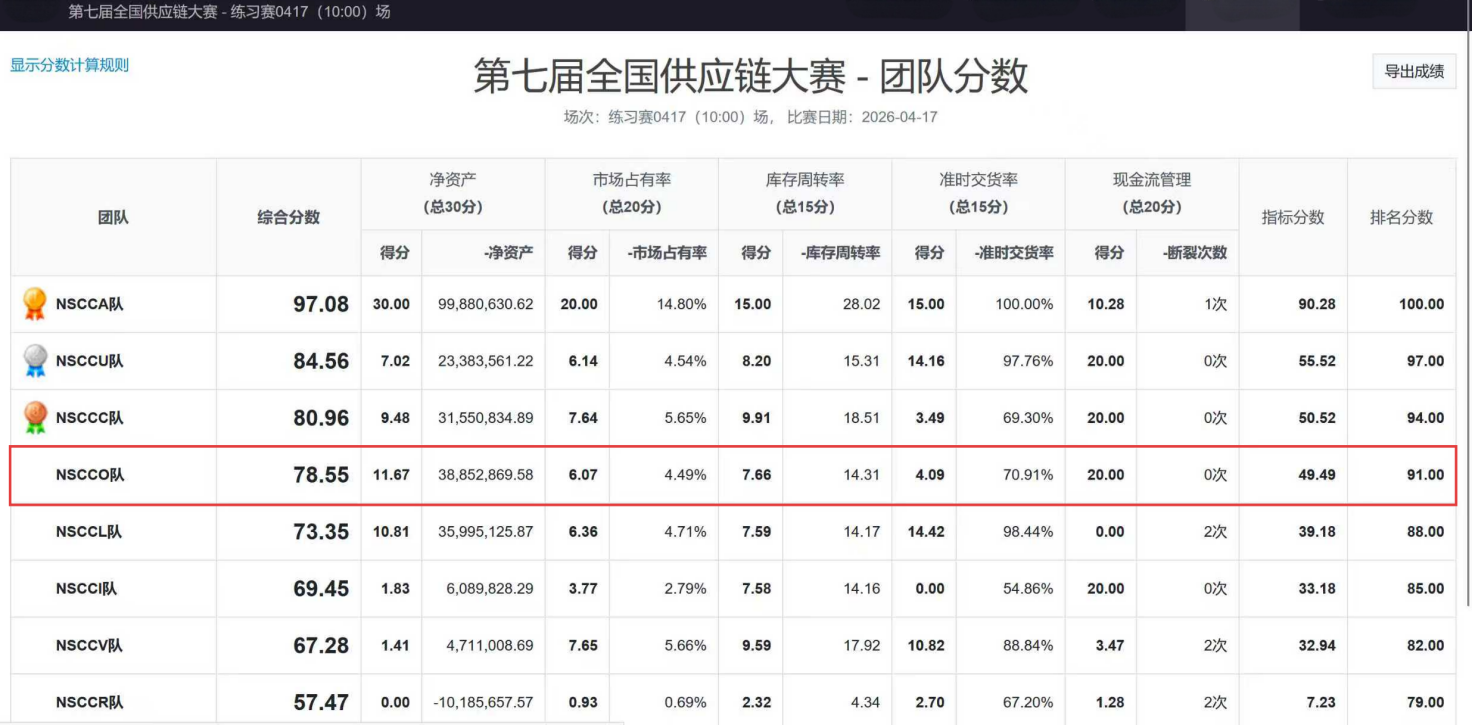Click negative net asset -10,185,657.57
1472x725 pixels.
tap(483, 703)
